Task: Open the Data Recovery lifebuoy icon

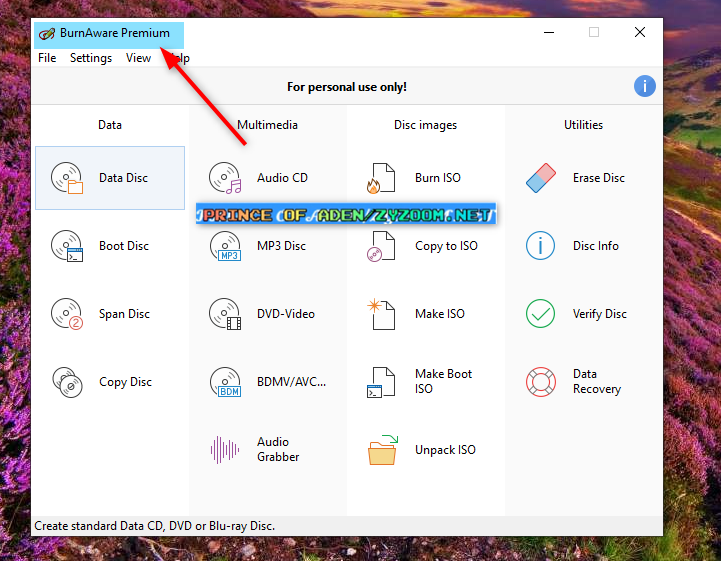Action: pyautogui.click(x=541, y=382)
